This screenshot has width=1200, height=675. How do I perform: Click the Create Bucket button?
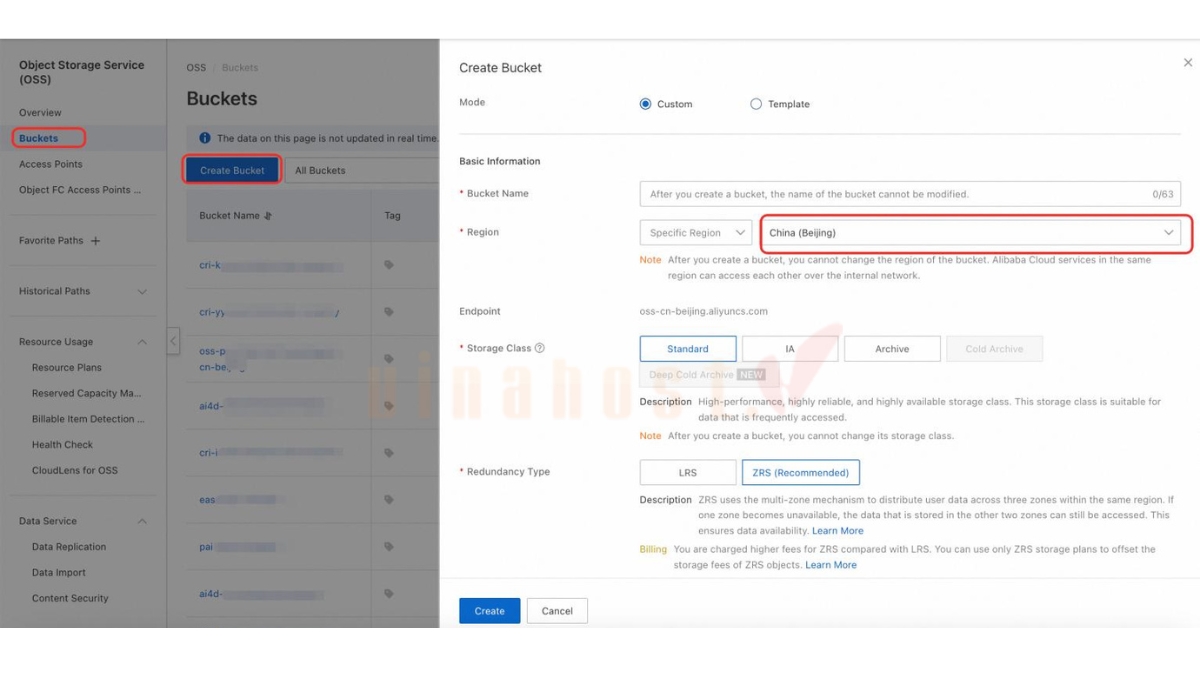tap(232, 170)
